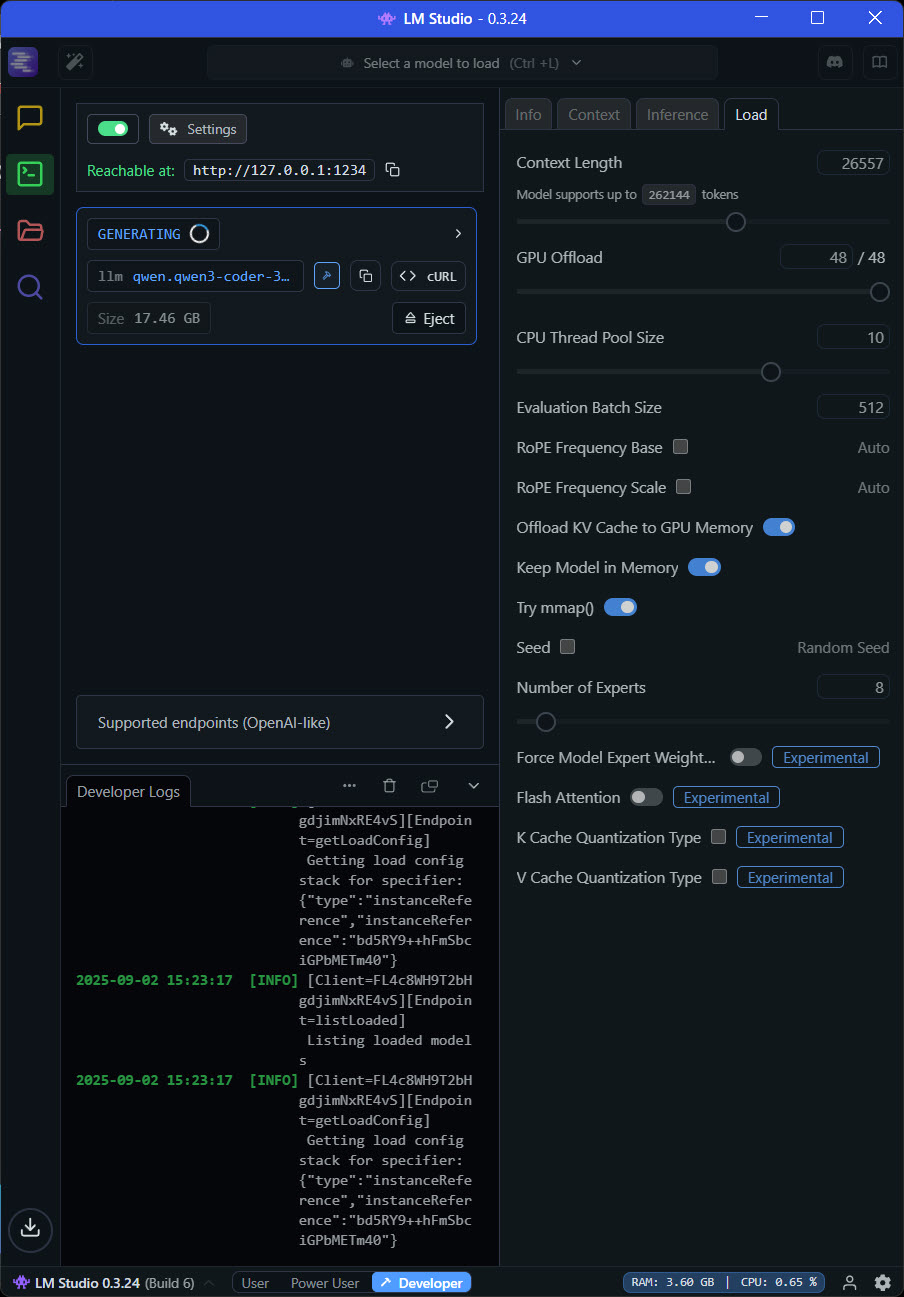Switch to the Inference tab
This screenshot has width=904, height=1297.
point(677,114)
